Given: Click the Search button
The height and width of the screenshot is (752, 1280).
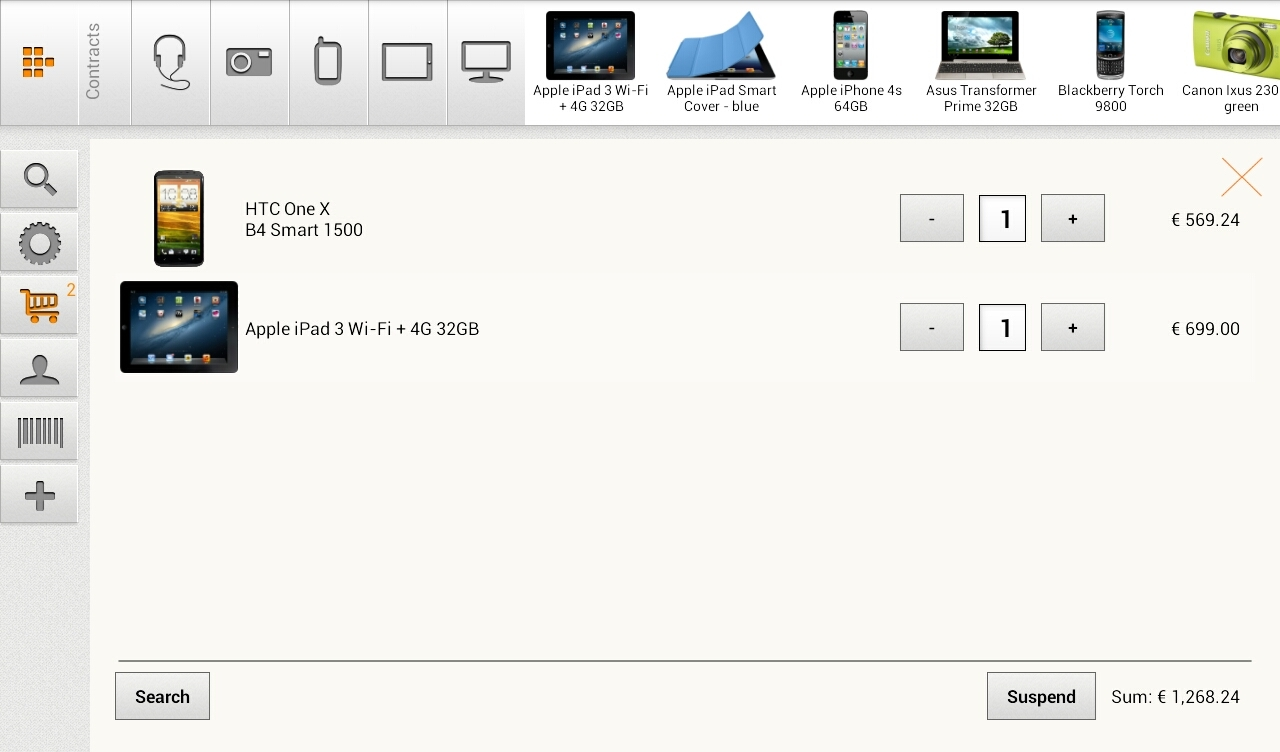Looking at the screenshot, I should (162, 696).
